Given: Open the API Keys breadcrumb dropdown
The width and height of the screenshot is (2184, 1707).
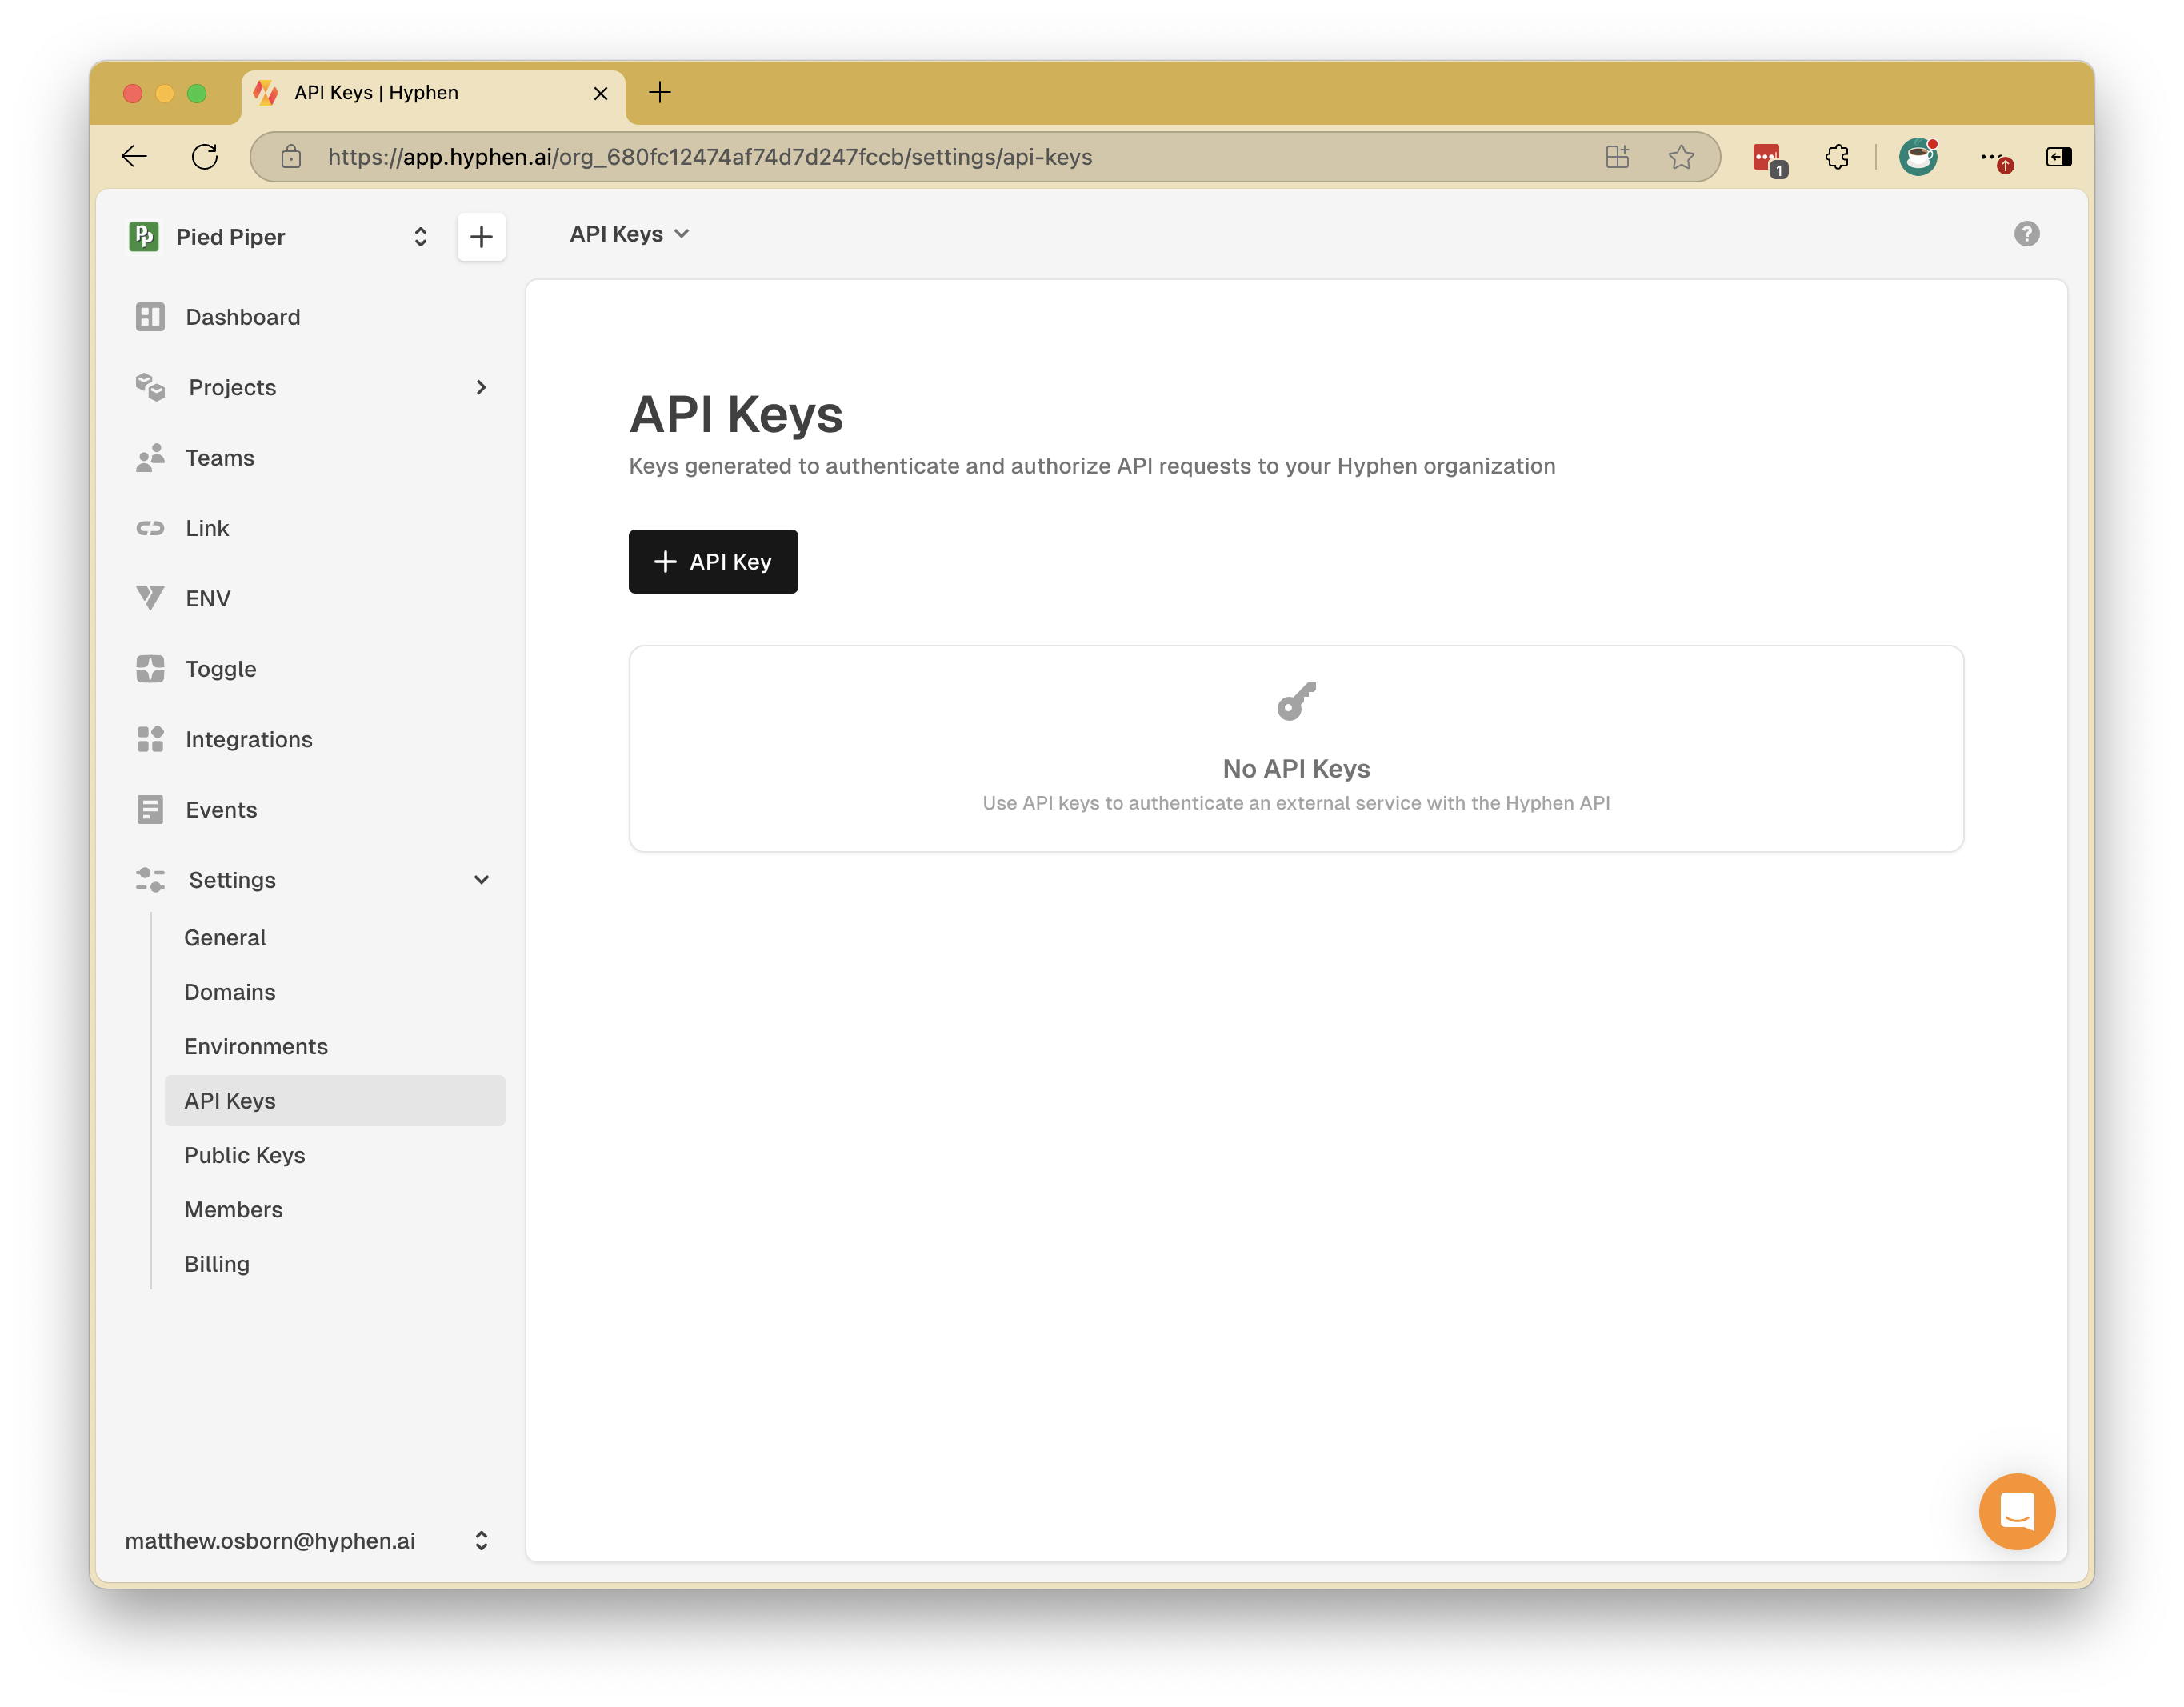Looking at the screenshot, I should pyautogui.click(x=629, y=233).
